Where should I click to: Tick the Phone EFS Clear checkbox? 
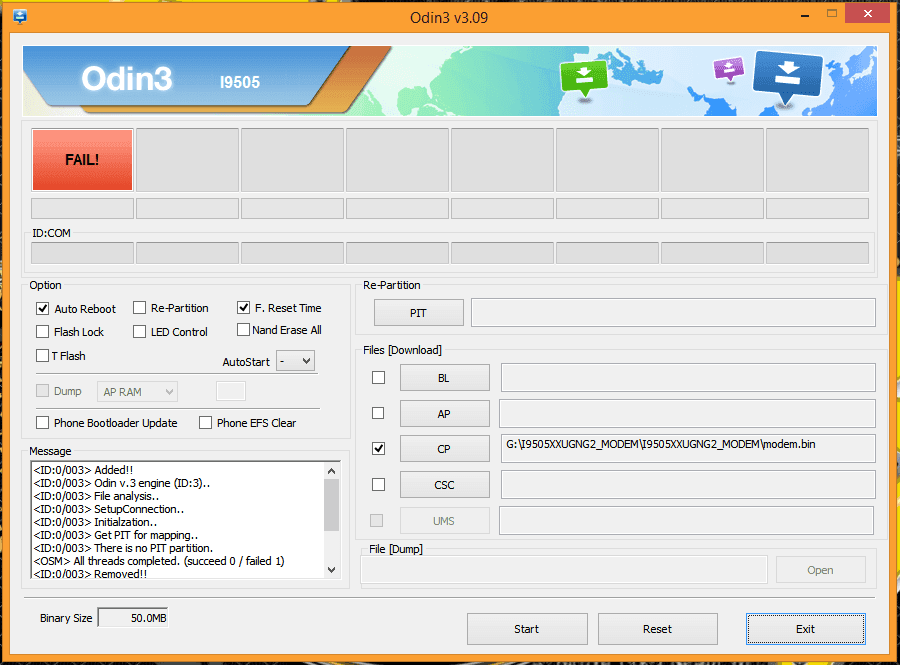click(205, 423)
